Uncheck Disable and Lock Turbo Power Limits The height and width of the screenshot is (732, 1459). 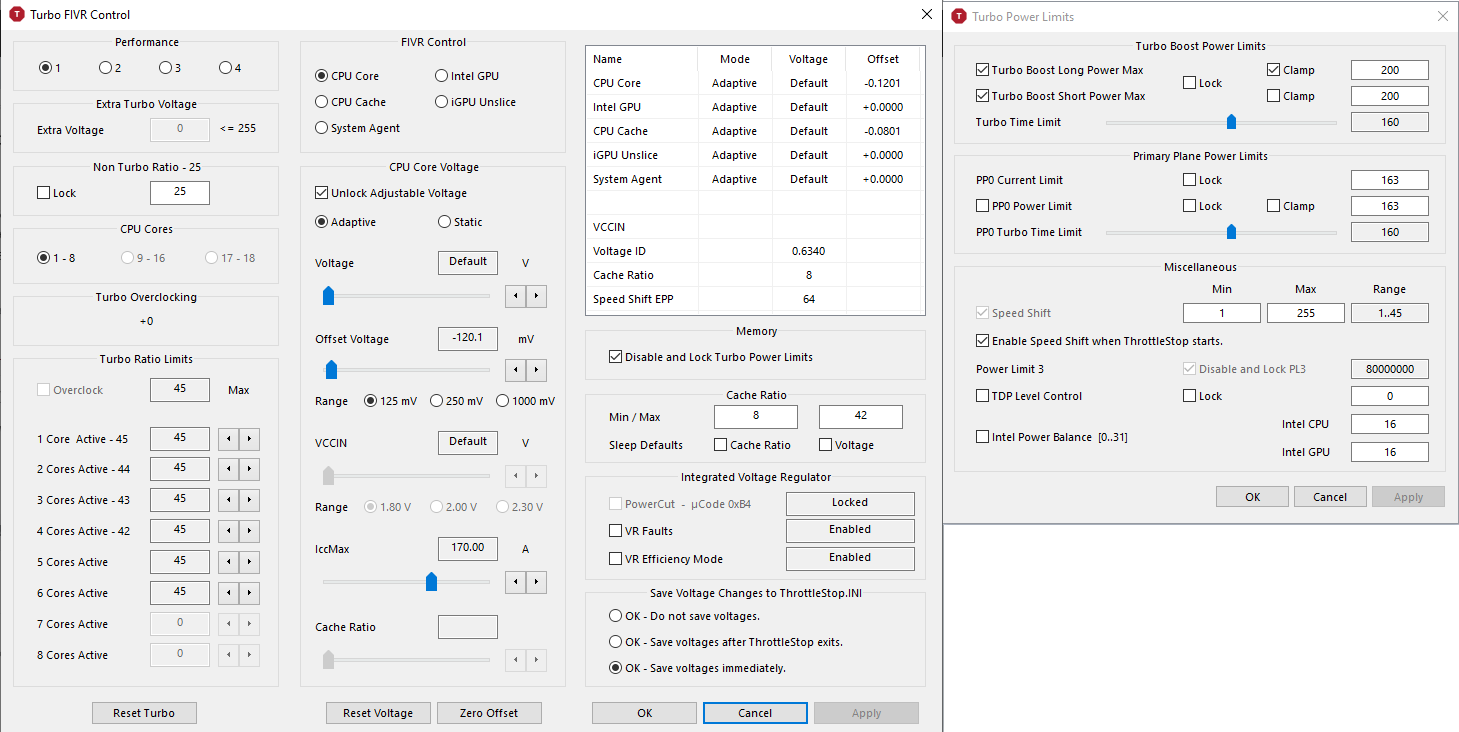click(x=615, y=357)
